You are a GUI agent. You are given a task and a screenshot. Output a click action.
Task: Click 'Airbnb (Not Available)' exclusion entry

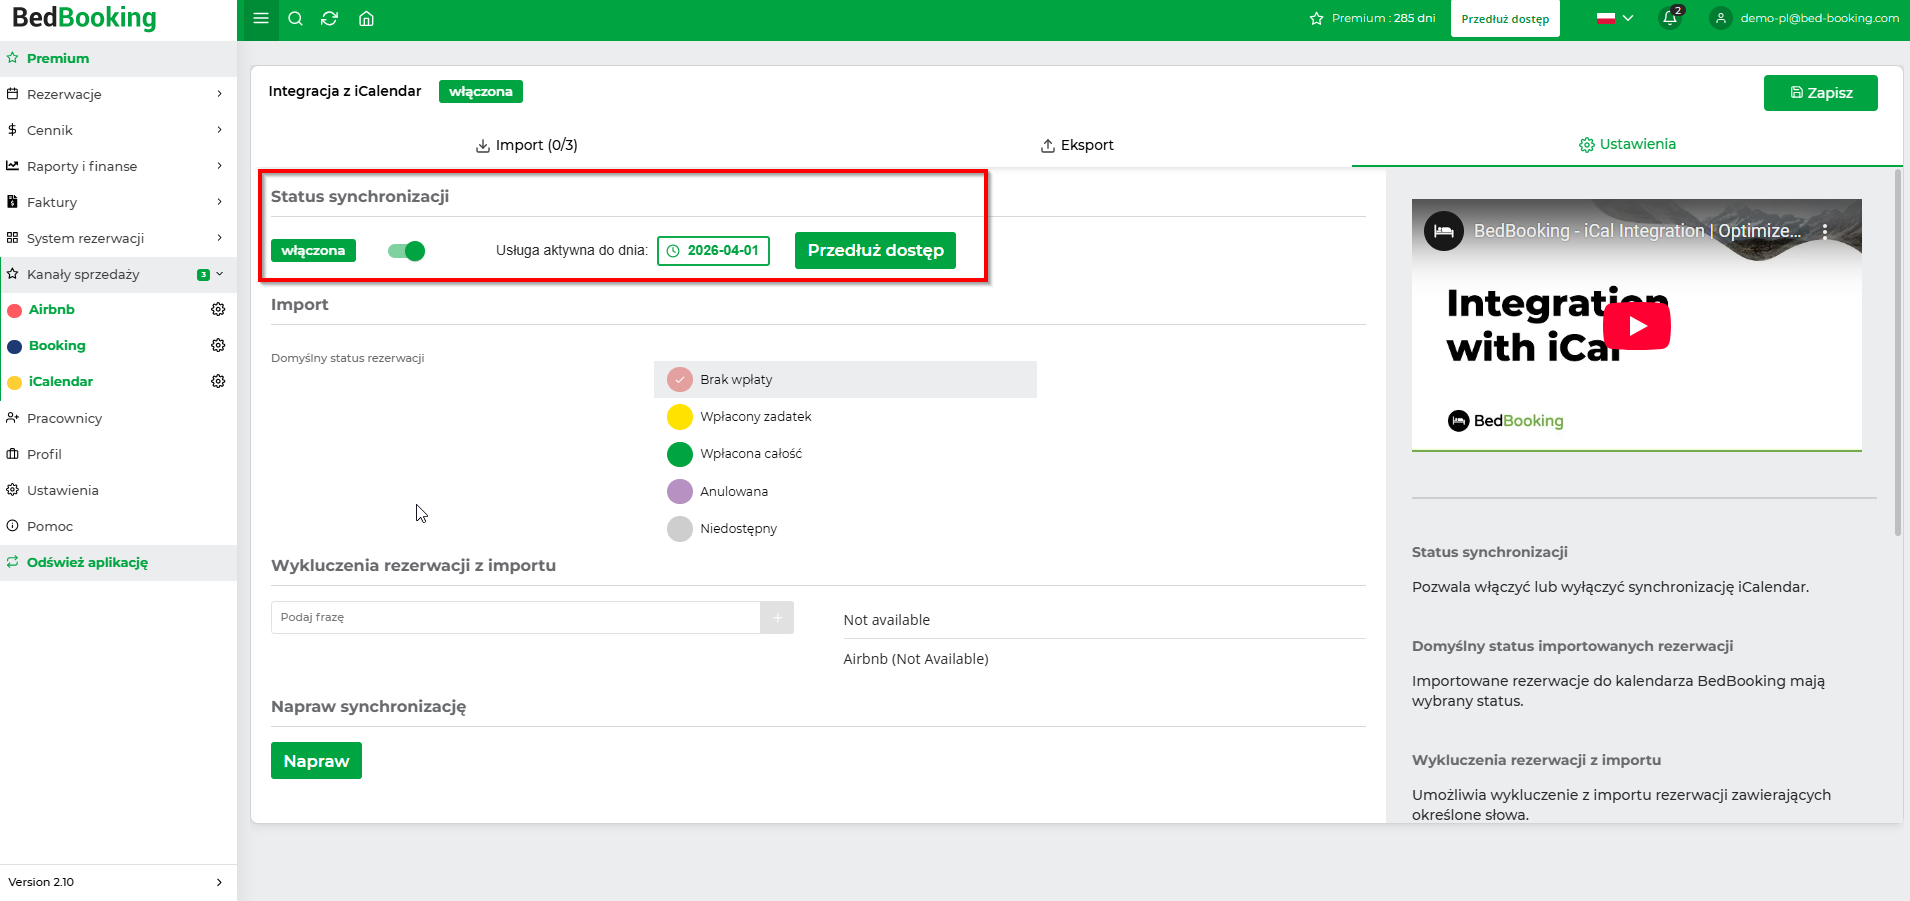(x=916, y=659)
